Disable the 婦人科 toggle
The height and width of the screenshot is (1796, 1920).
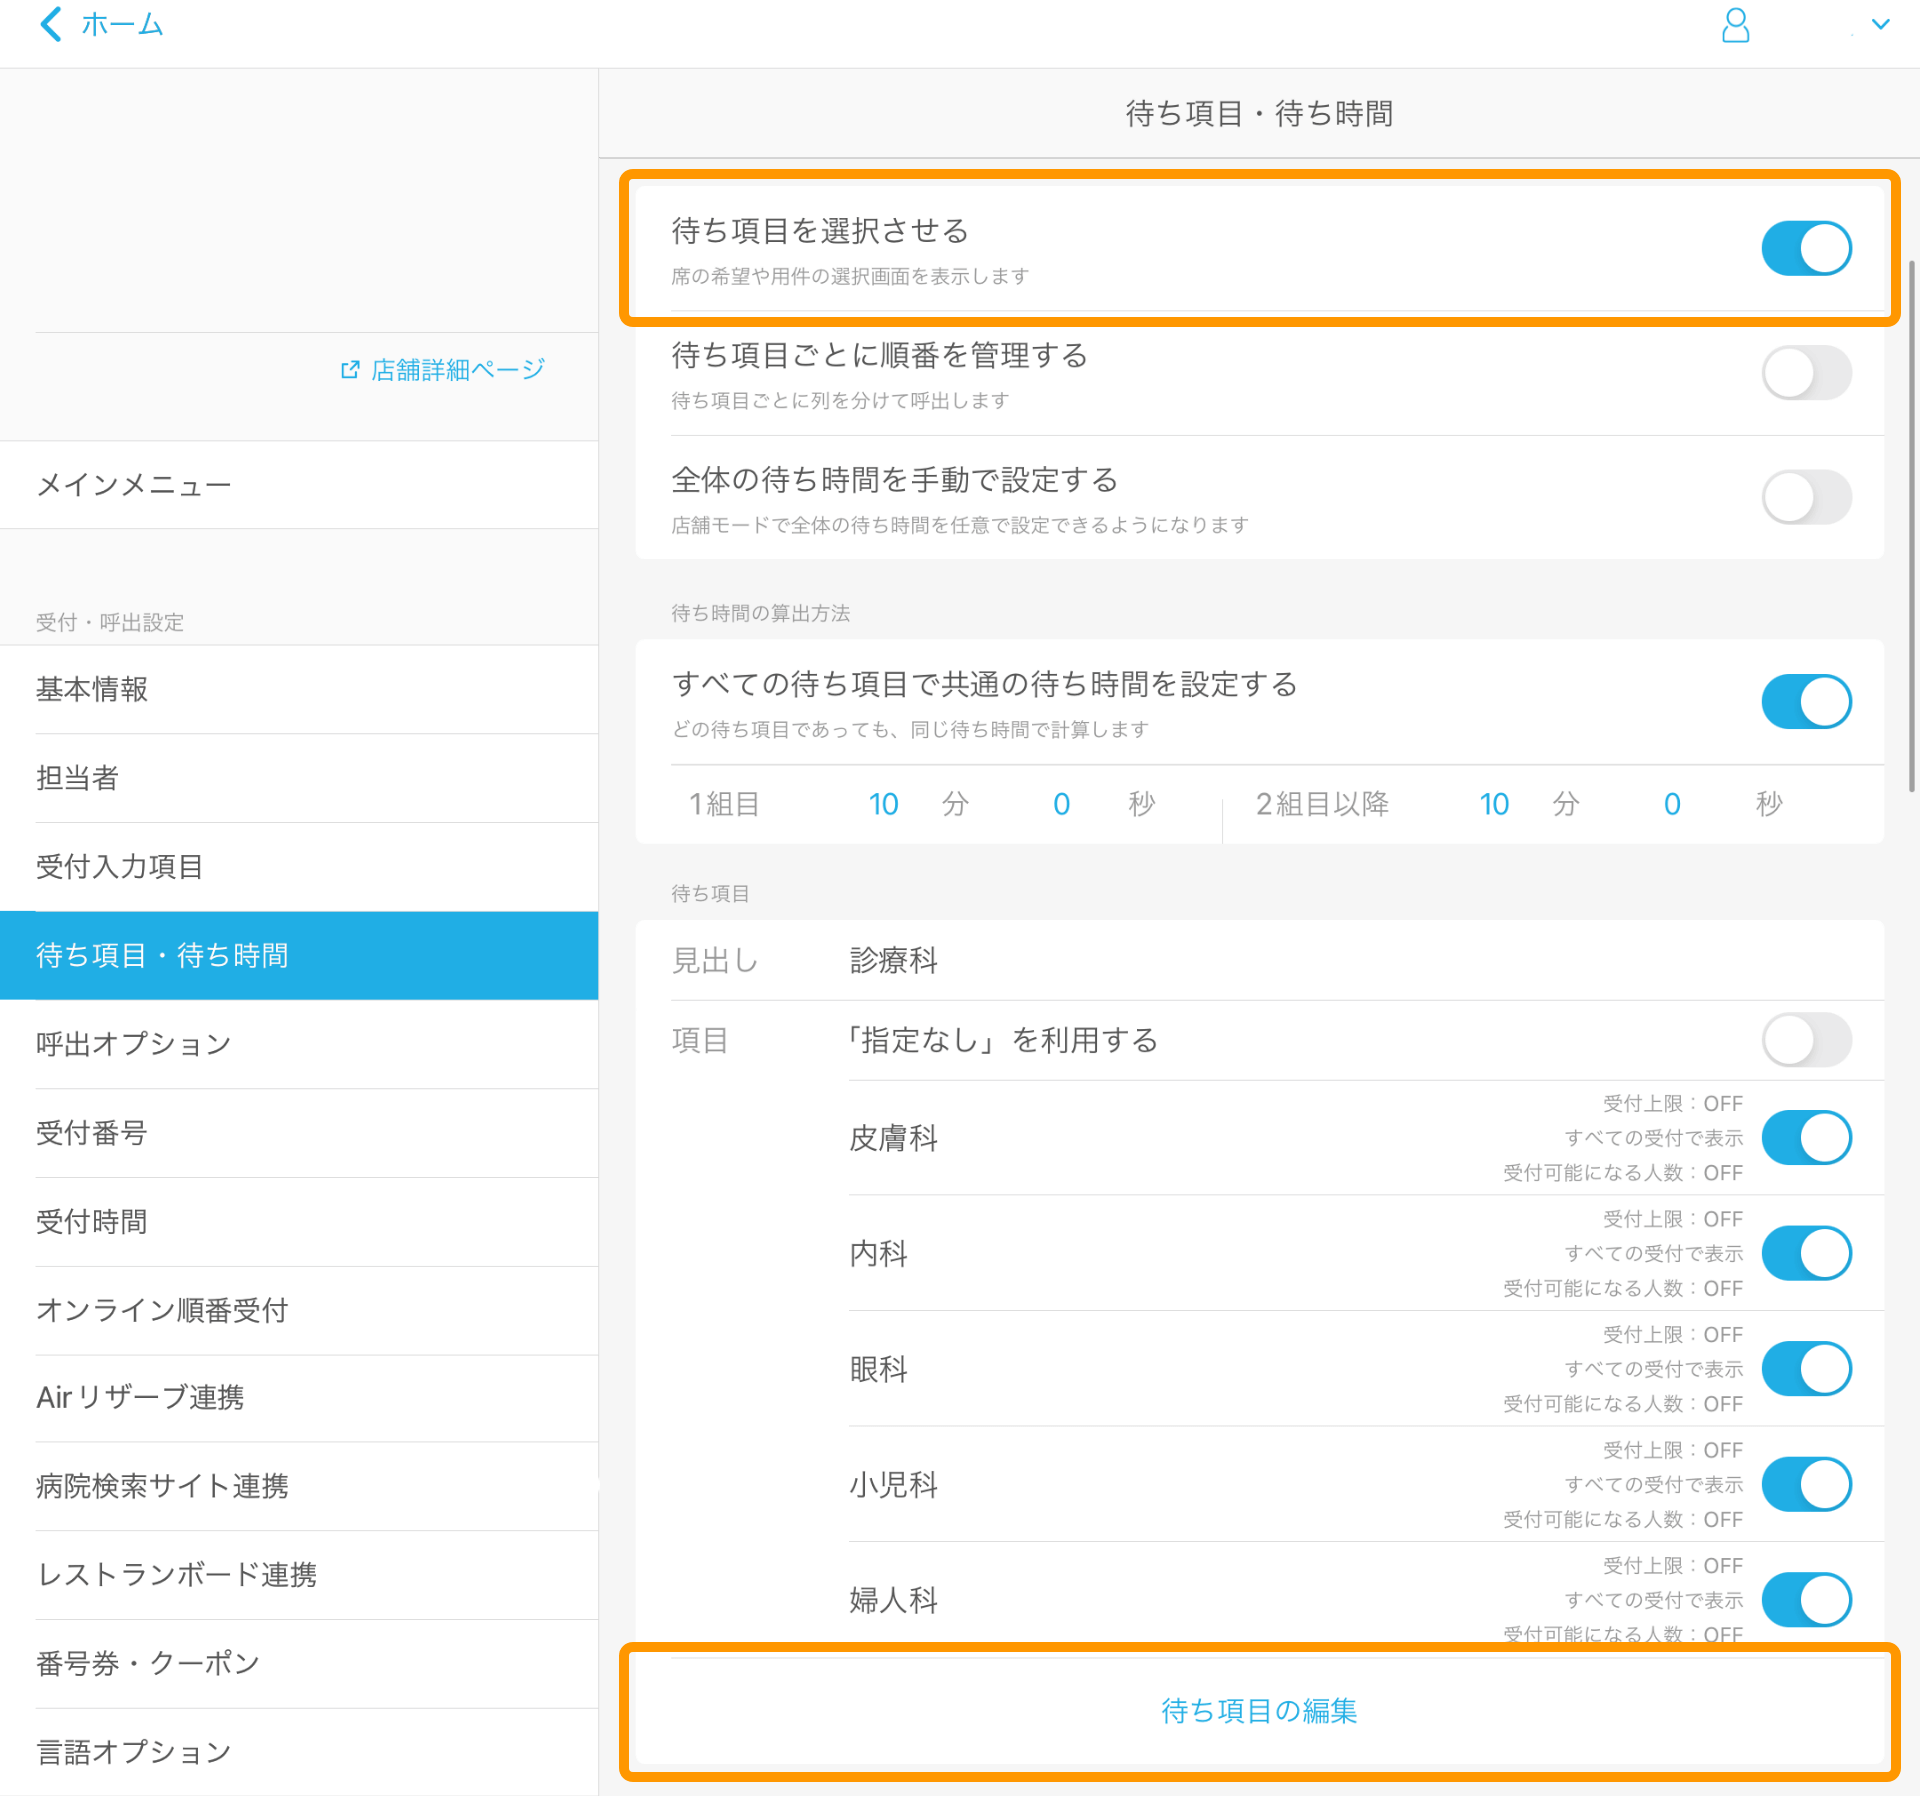coord(1806,1600)
